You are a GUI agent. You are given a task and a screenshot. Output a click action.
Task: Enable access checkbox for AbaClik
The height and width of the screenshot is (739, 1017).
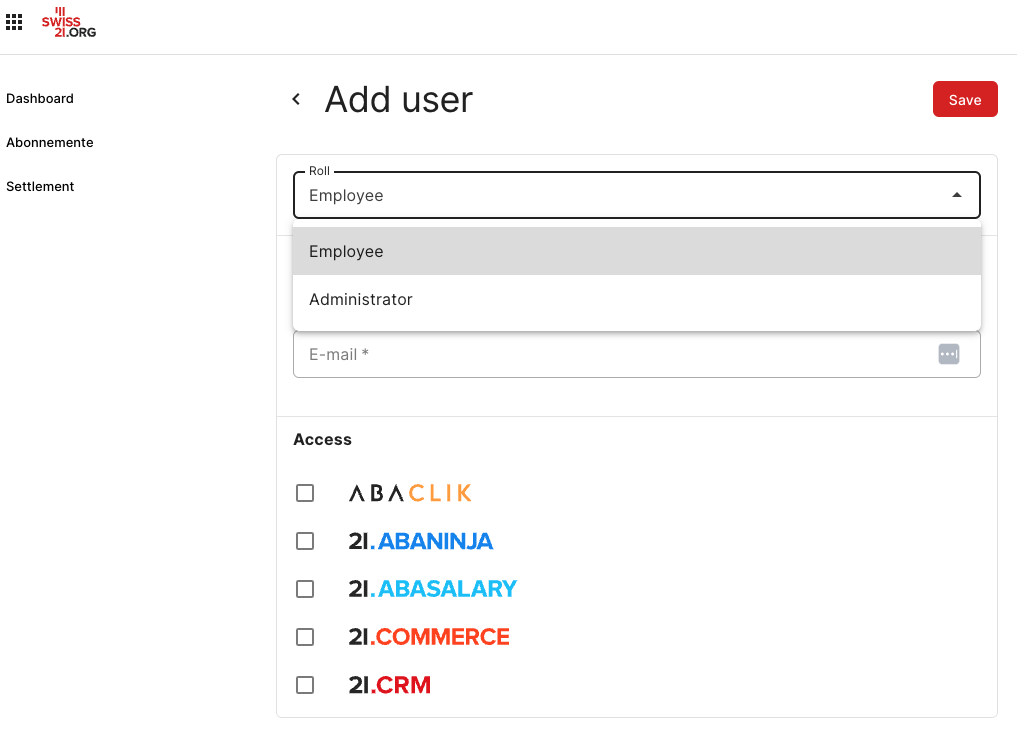(305, 493)
